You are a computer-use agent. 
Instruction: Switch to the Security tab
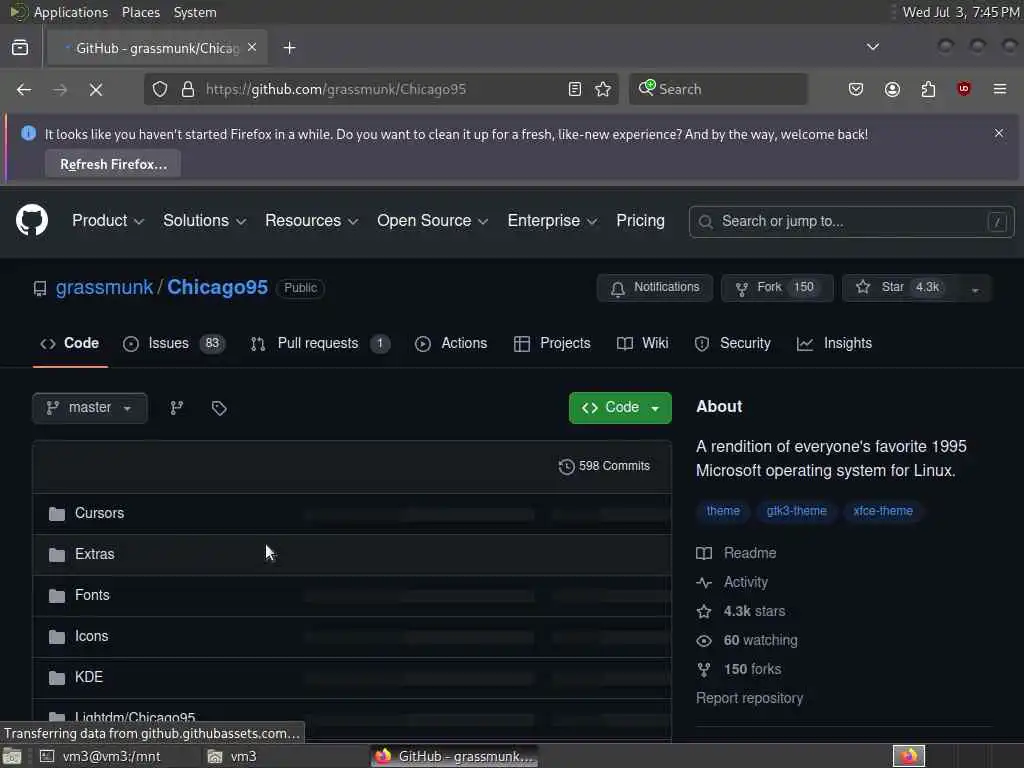pyautogui.click(x=733, y=344)
